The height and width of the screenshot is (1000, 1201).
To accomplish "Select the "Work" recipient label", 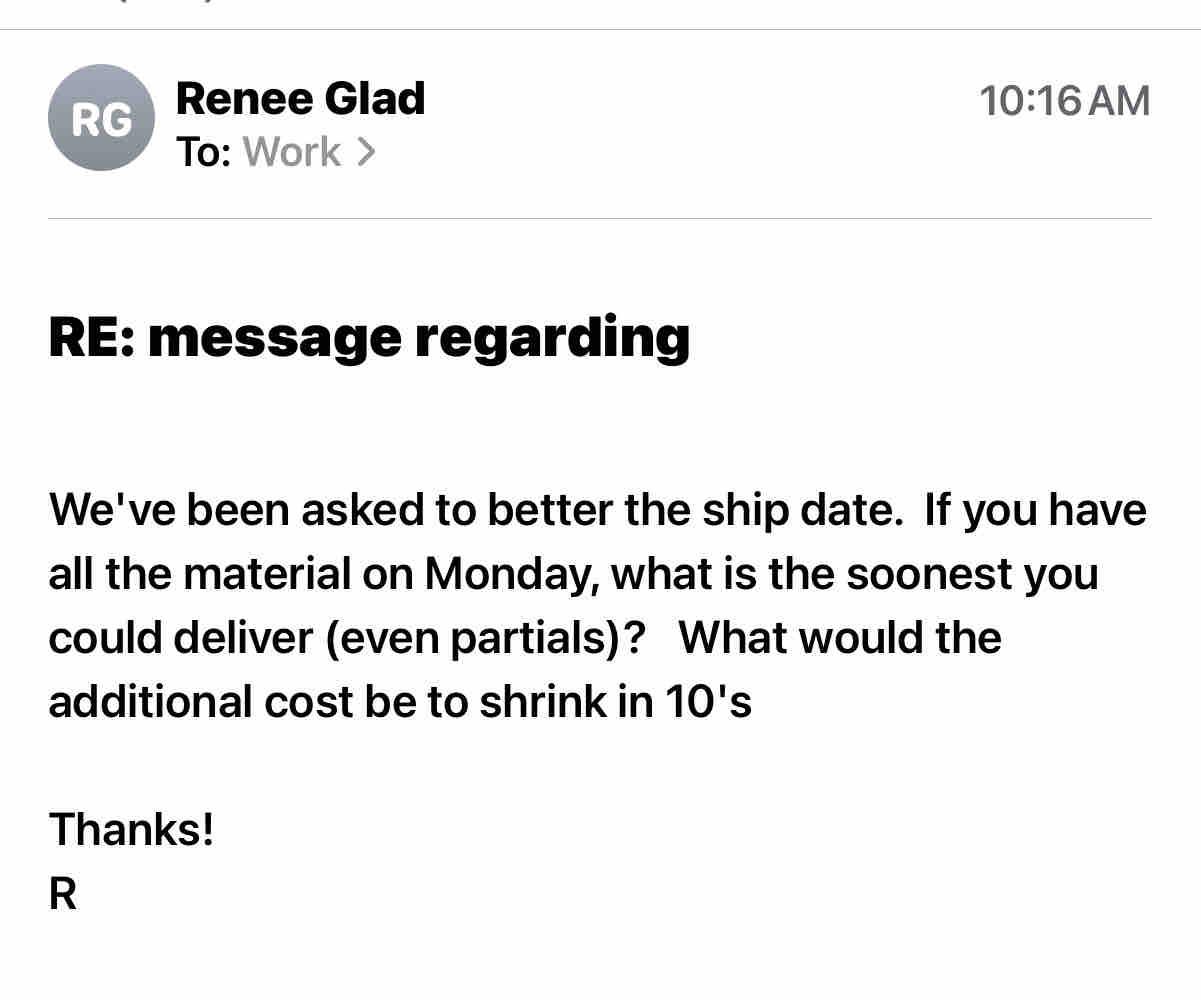I will coord(291,152).
